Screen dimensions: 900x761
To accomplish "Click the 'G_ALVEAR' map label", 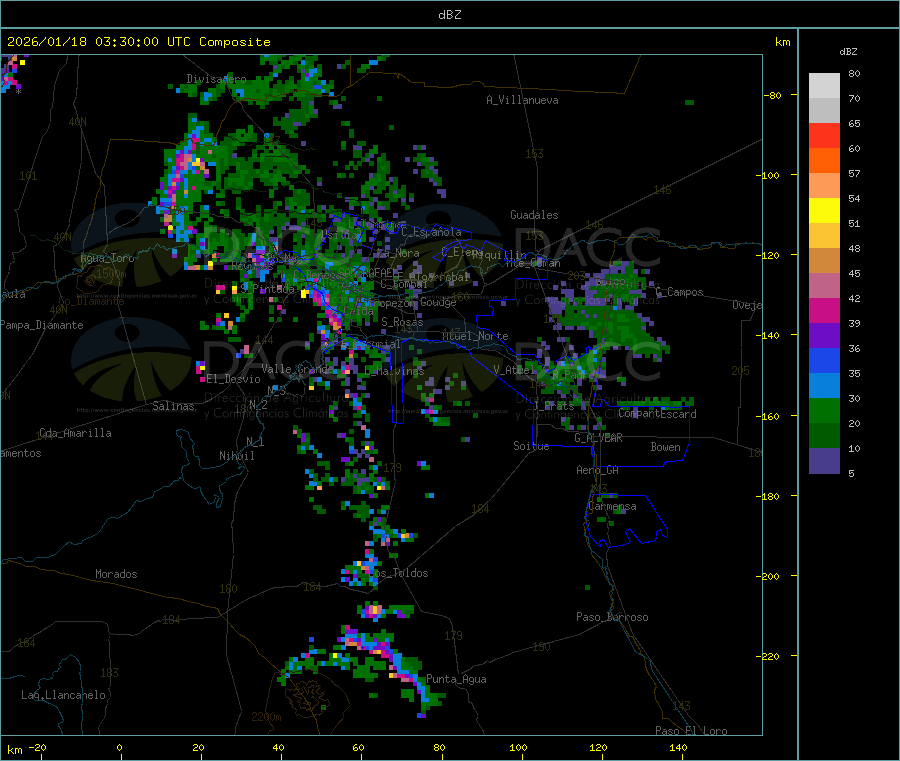I will click(599, 438).
